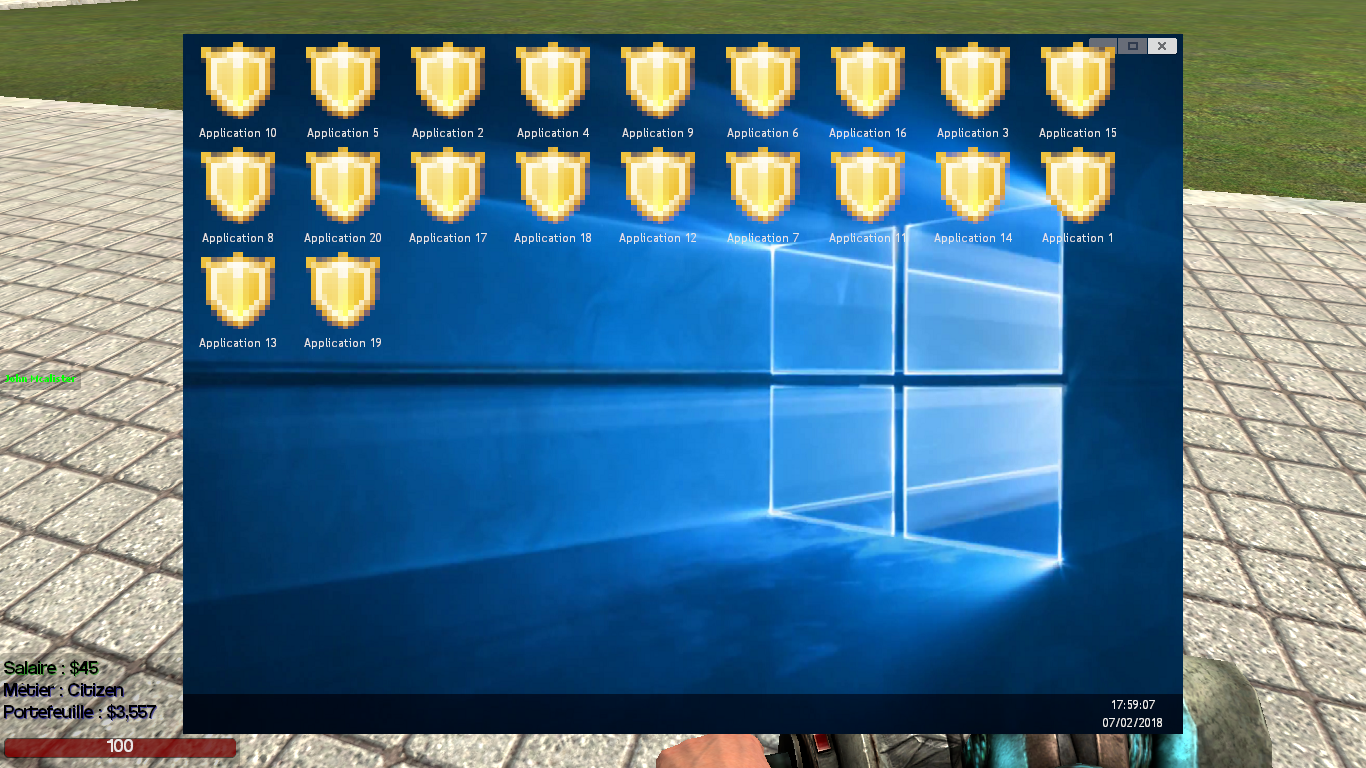Click the Application 1 shield icon

1078,186
